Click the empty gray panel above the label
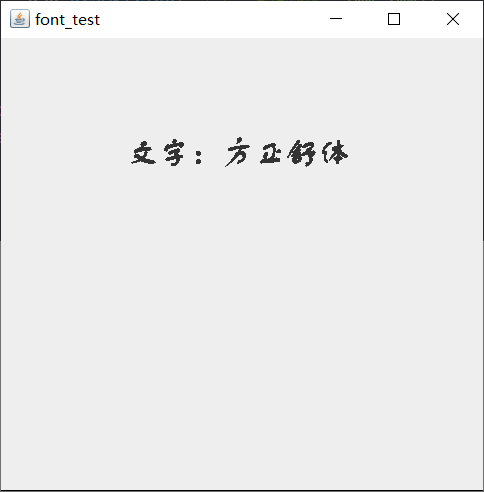484x492 pixels. [242, 87]
